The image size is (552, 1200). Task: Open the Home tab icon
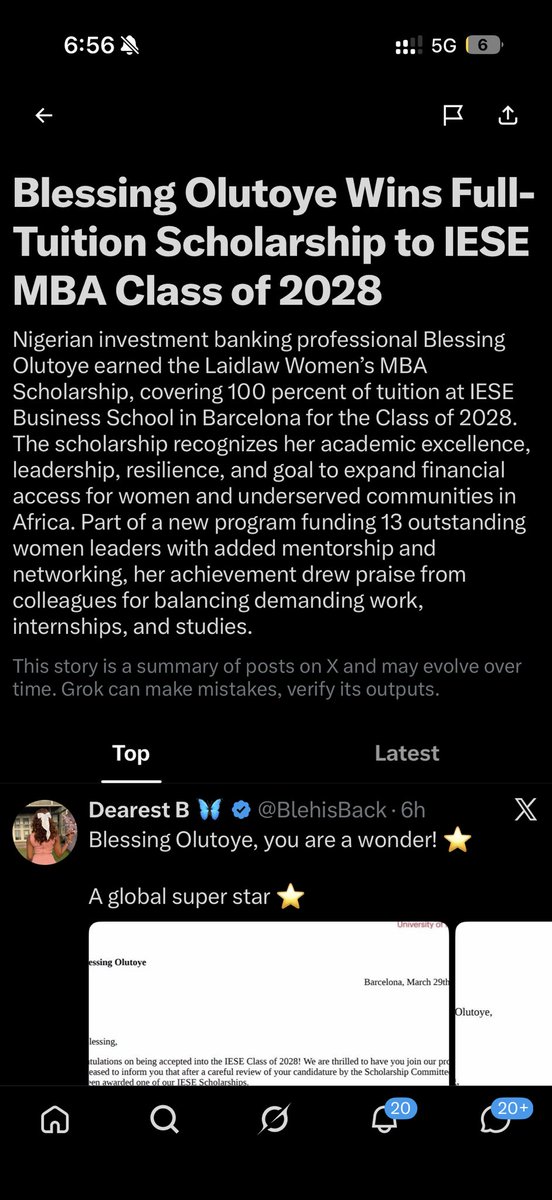pyautogui.click(x=55, y=1120)
